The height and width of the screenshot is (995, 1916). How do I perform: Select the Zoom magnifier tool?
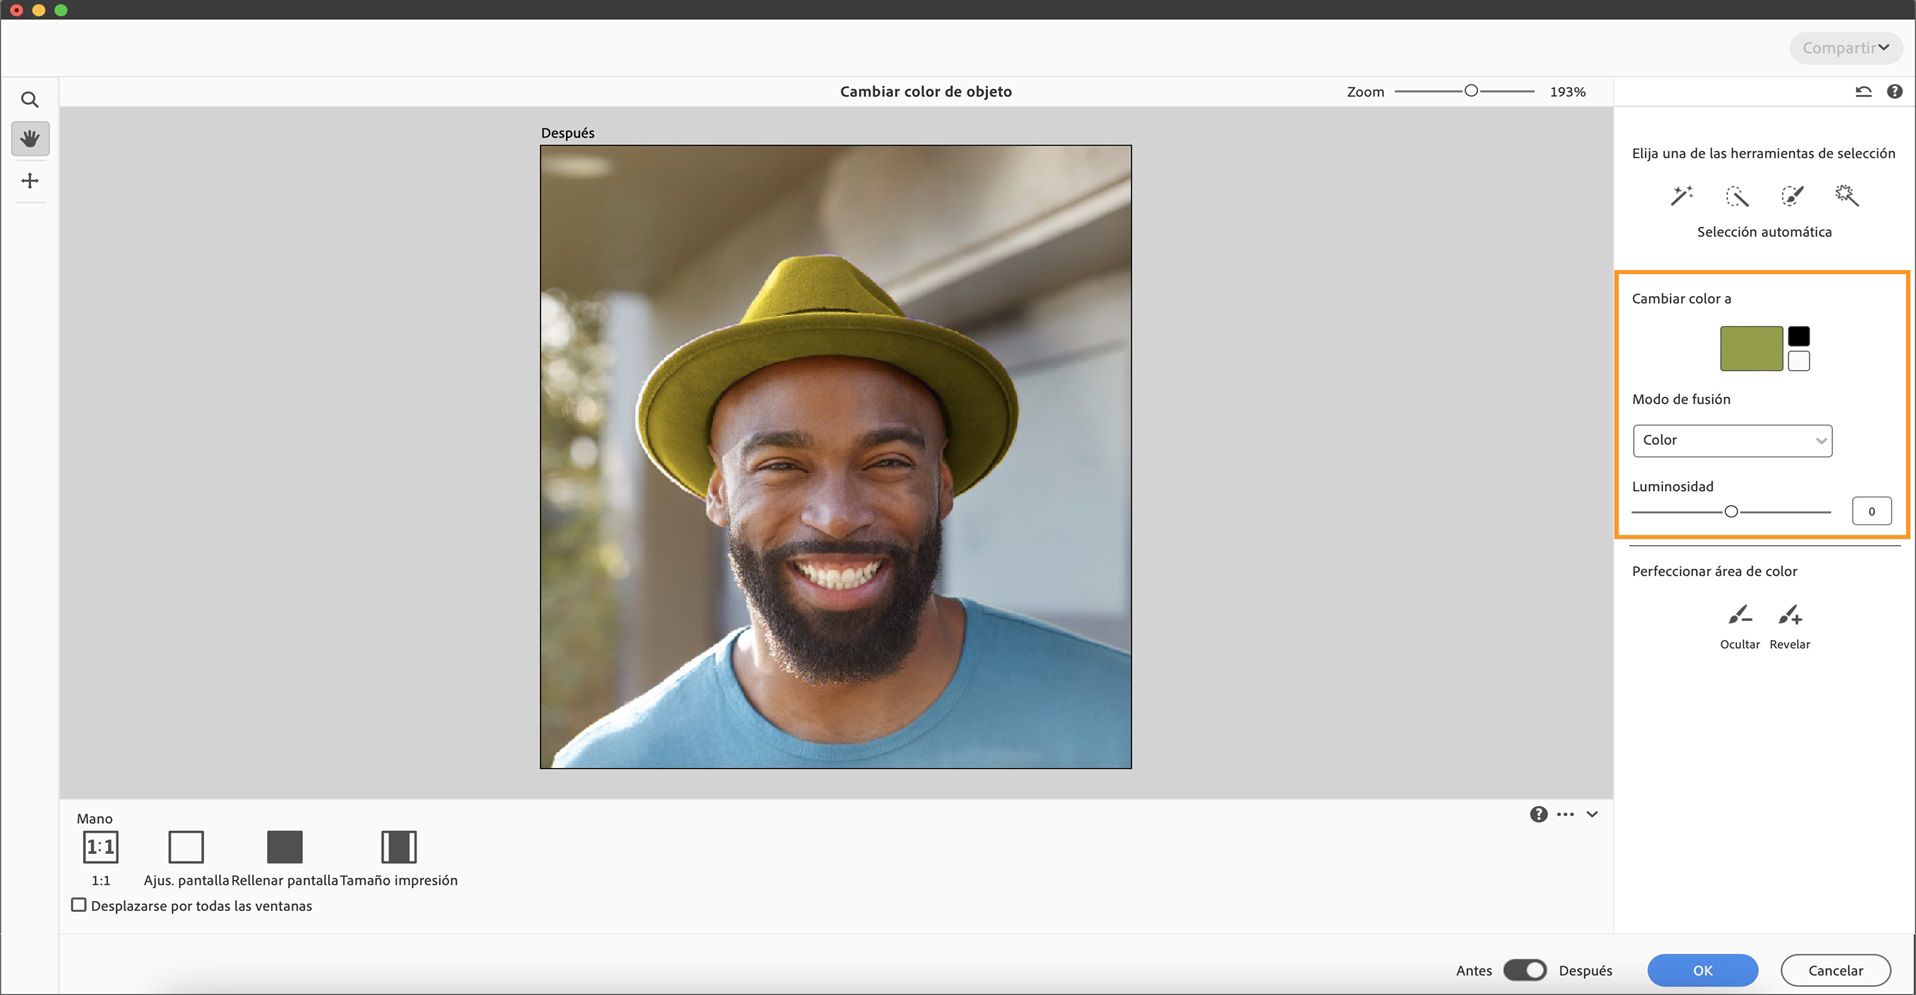coord(30,100)
